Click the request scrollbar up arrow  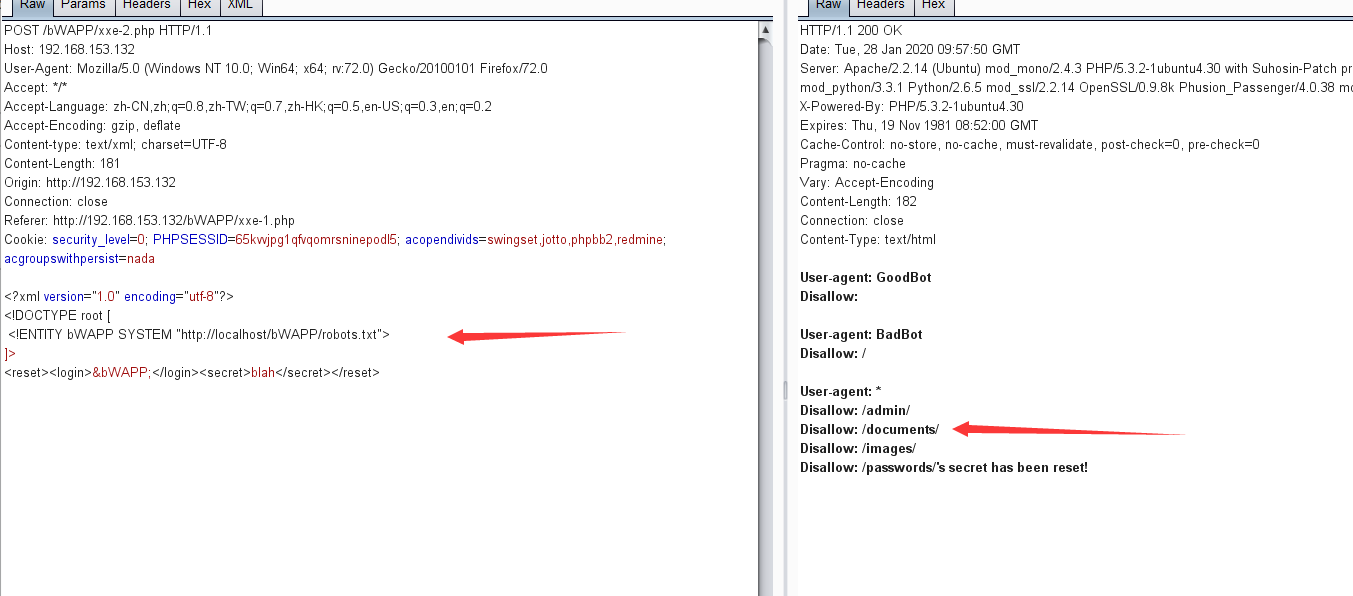point(765,29)
